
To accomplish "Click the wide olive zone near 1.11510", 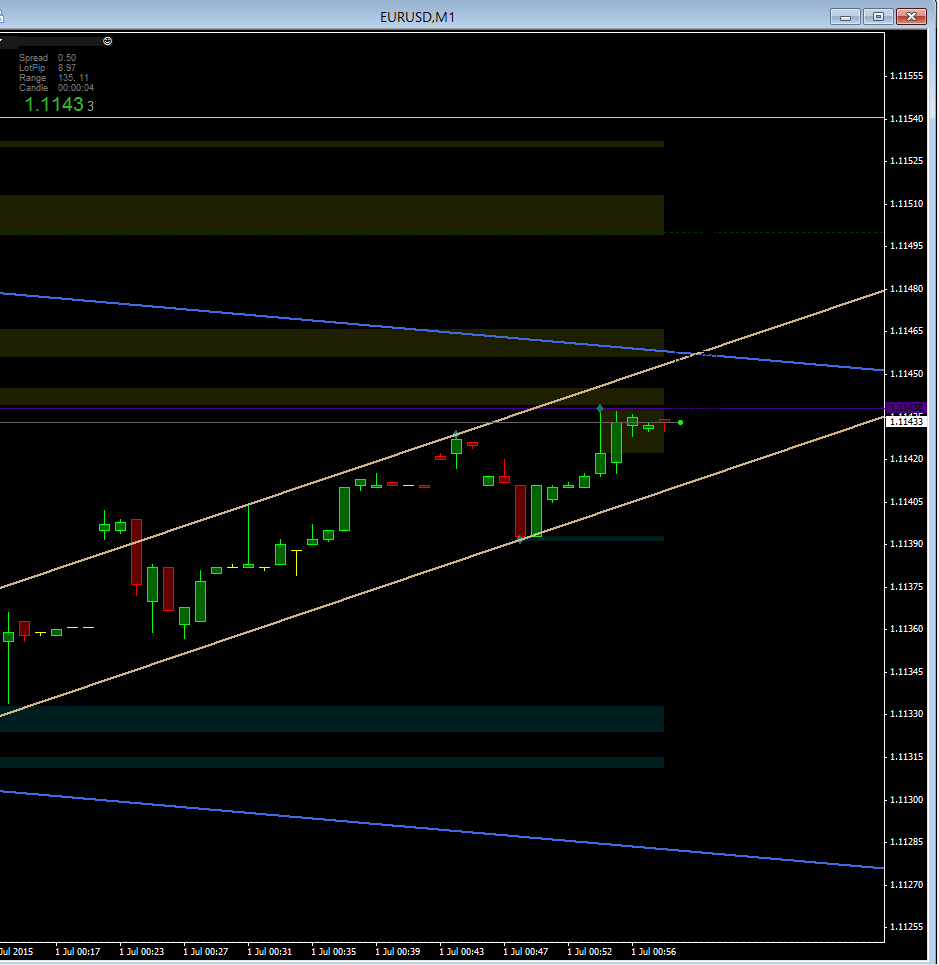I will coord(332,215).
